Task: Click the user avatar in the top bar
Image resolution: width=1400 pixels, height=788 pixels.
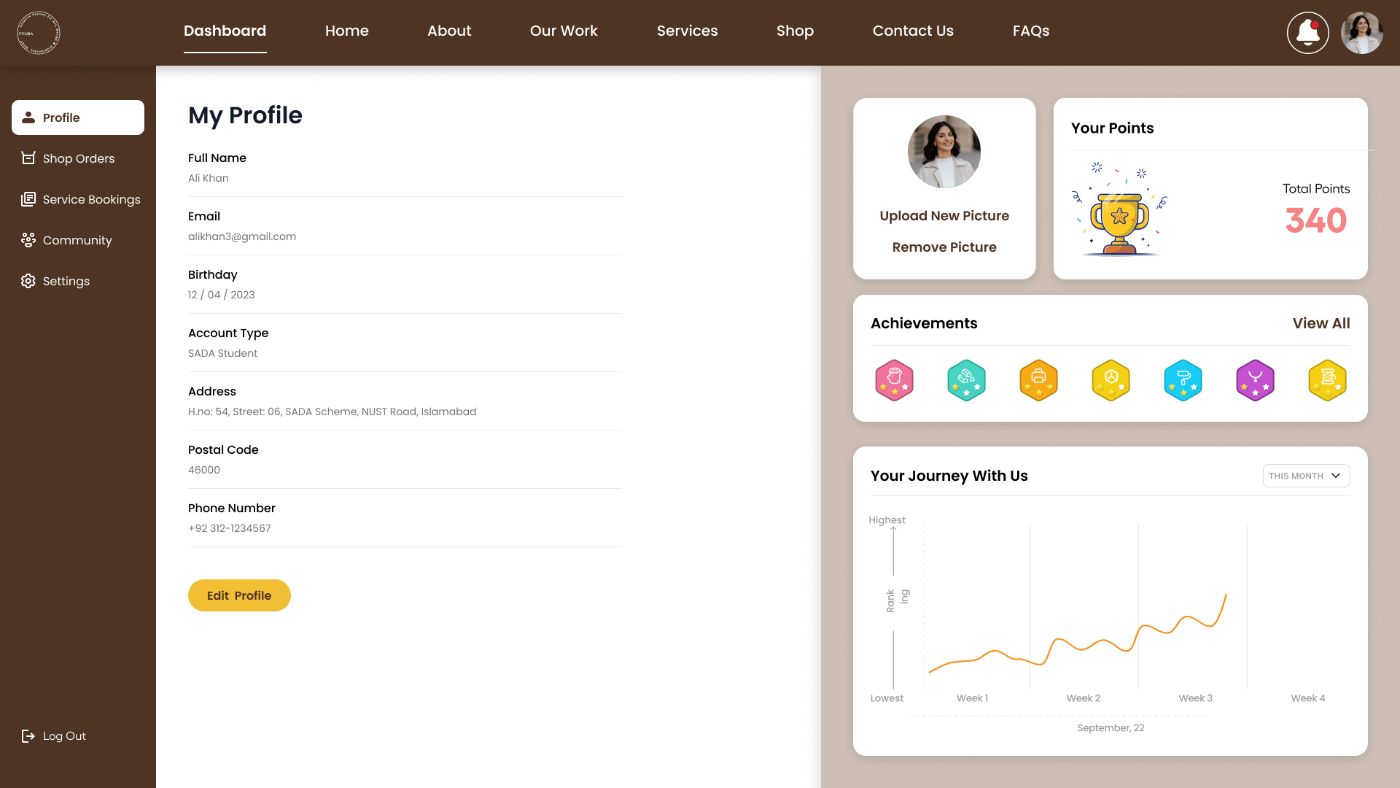Action: [1361, 33]
